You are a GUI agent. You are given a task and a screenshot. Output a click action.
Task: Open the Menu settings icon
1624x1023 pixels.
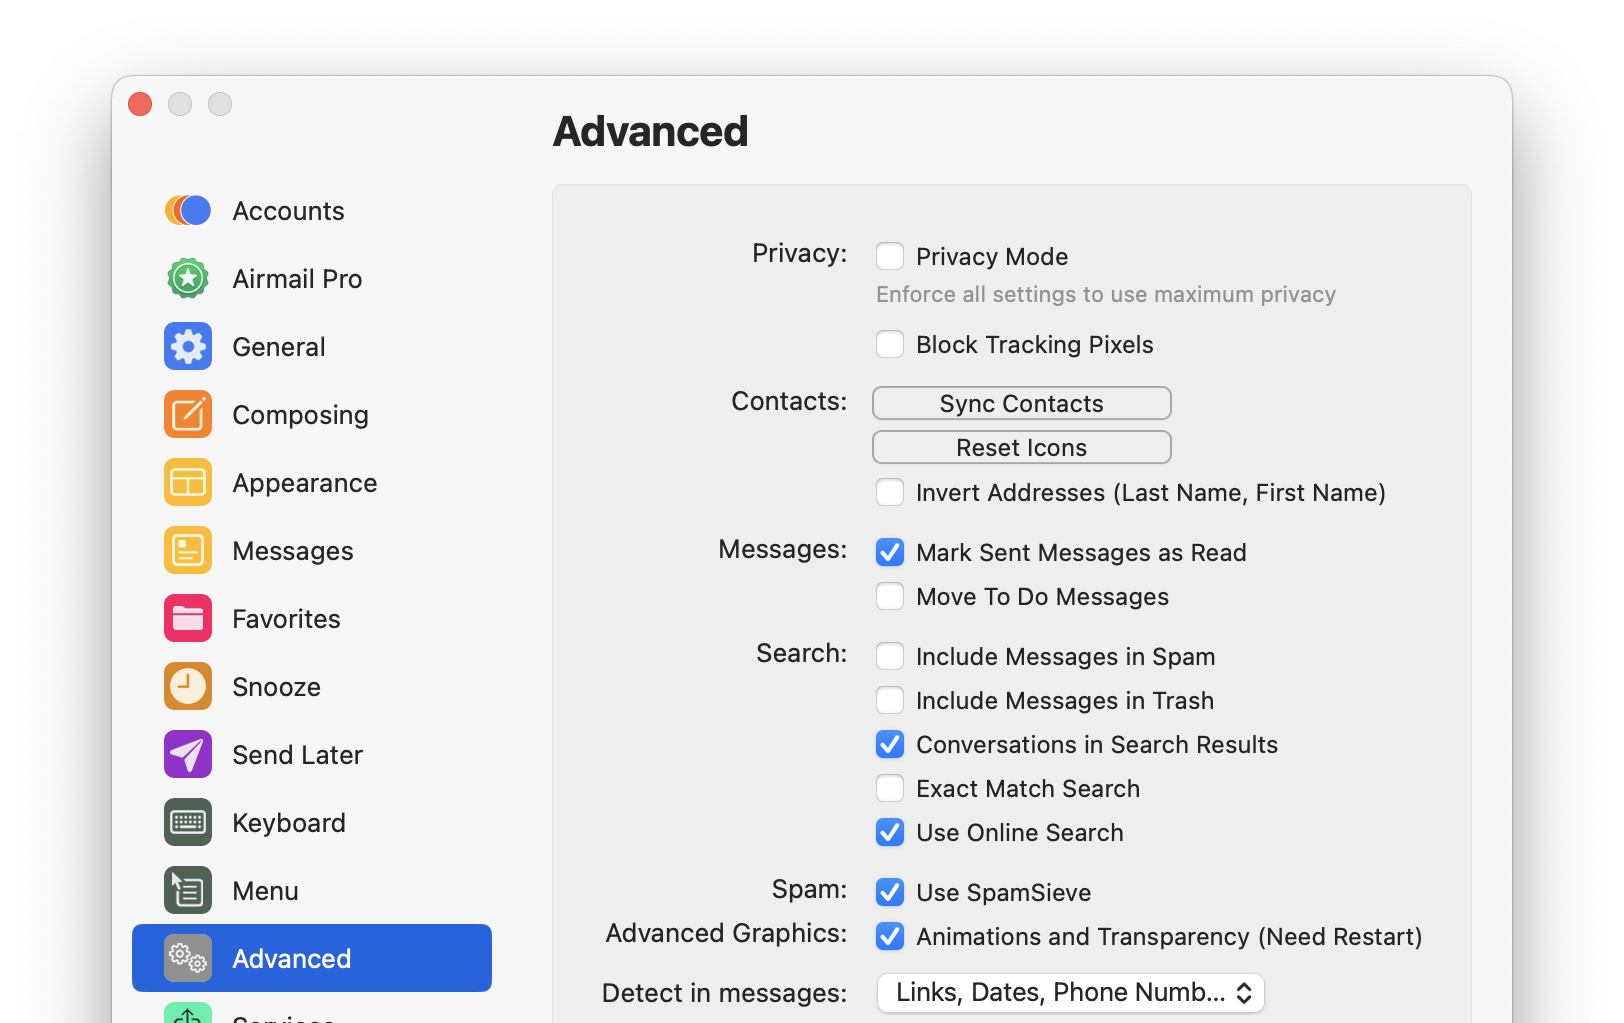coord(188,890)
